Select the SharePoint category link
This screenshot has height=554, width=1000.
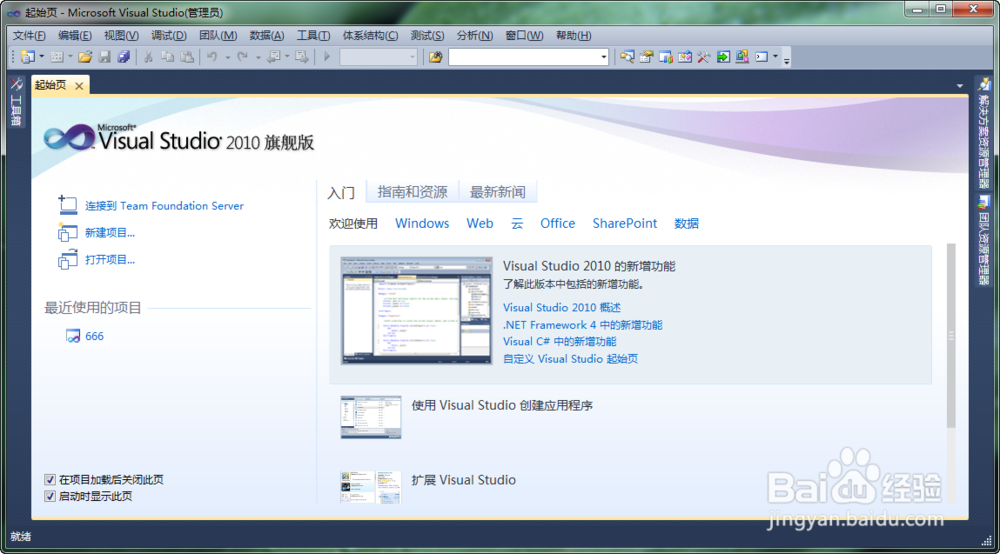[x=624, y=223]
